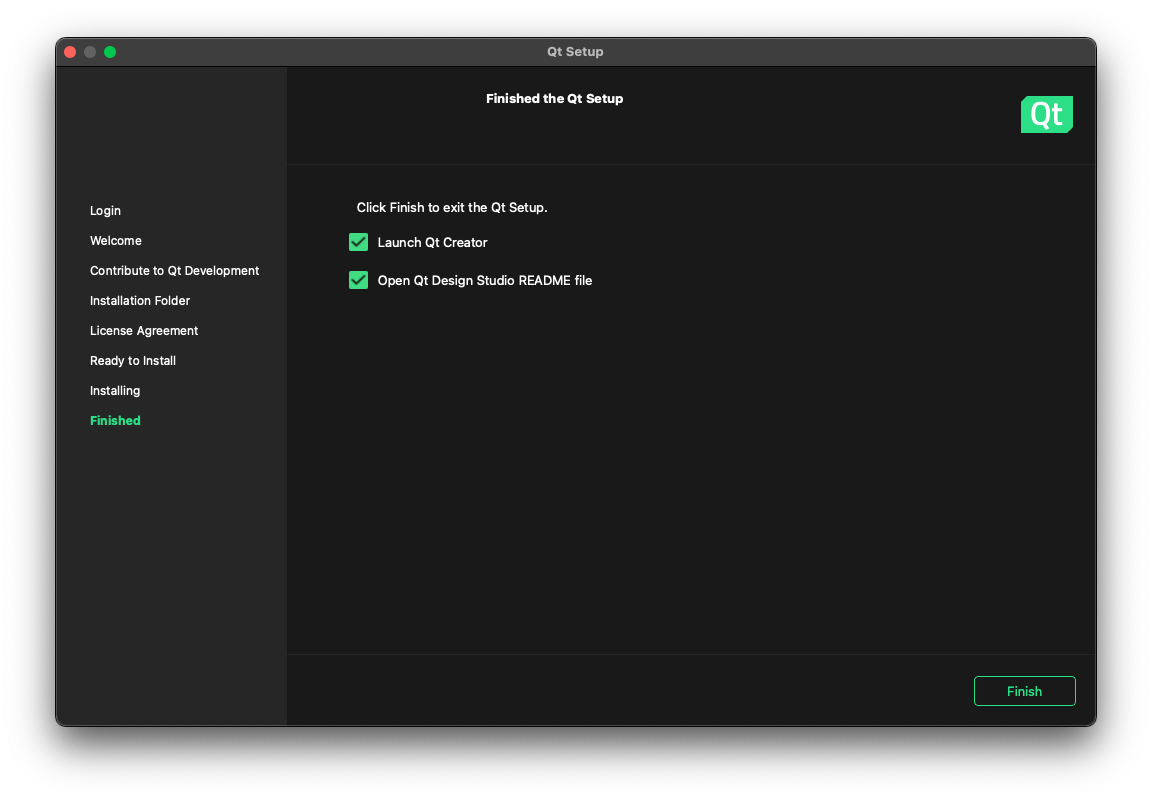The width and height of the screenshot is (1152, 800).
Task: Close the Qt Setup window
Action: [70, 52]
